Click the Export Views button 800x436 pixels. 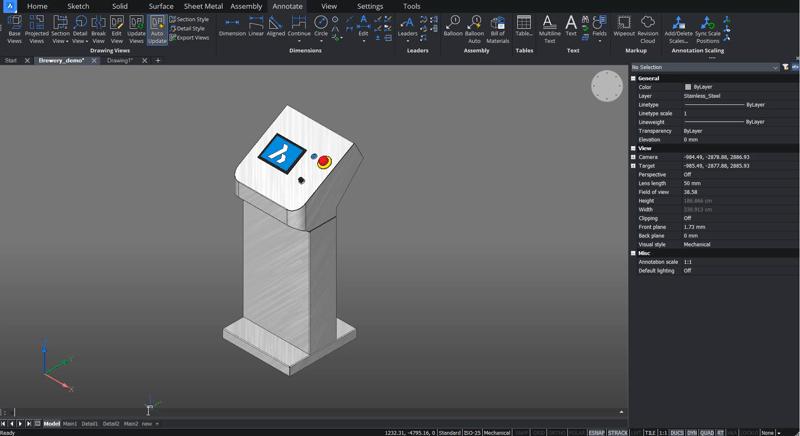pyautogui.click(x=189, y=38)
